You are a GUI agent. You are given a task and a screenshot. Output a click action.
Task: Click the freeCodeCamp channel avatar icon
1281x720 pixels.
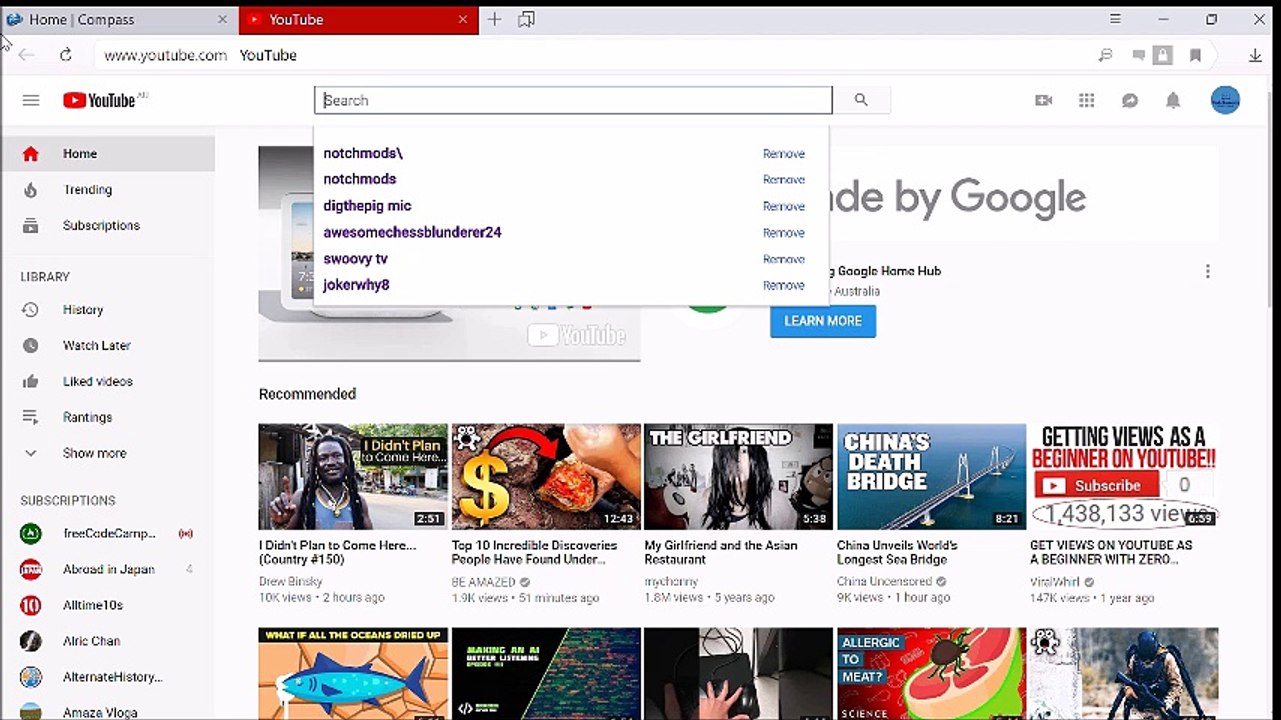click(x=31, y=533)
